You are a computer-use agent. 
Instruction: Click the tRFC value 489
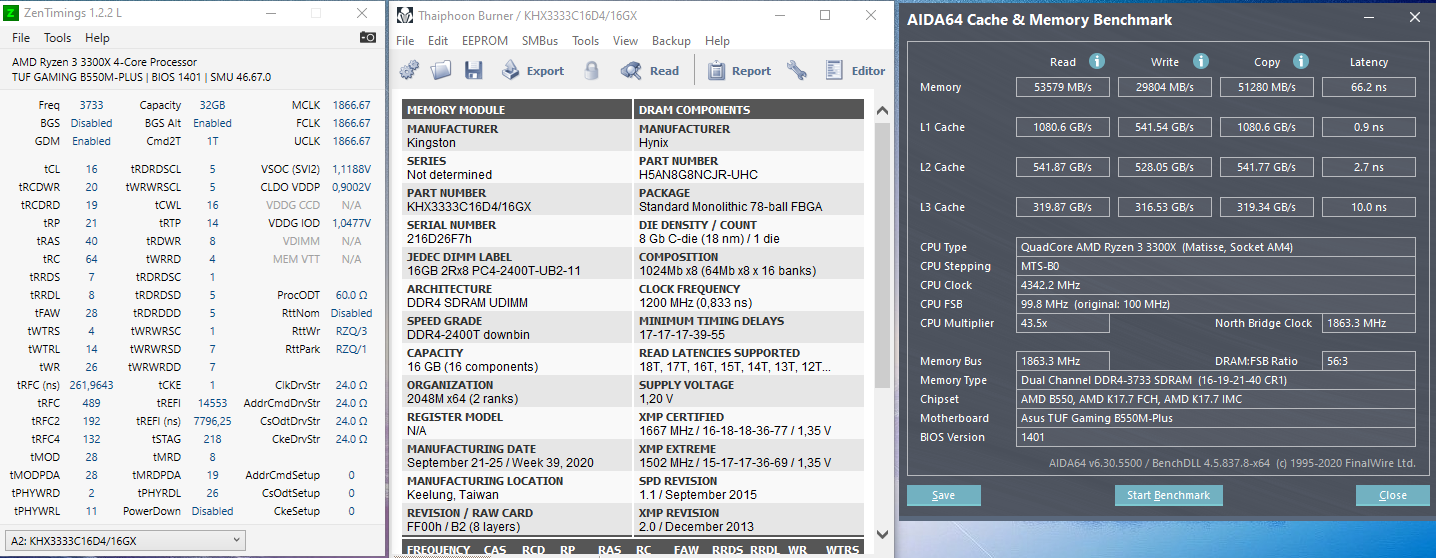91,403
